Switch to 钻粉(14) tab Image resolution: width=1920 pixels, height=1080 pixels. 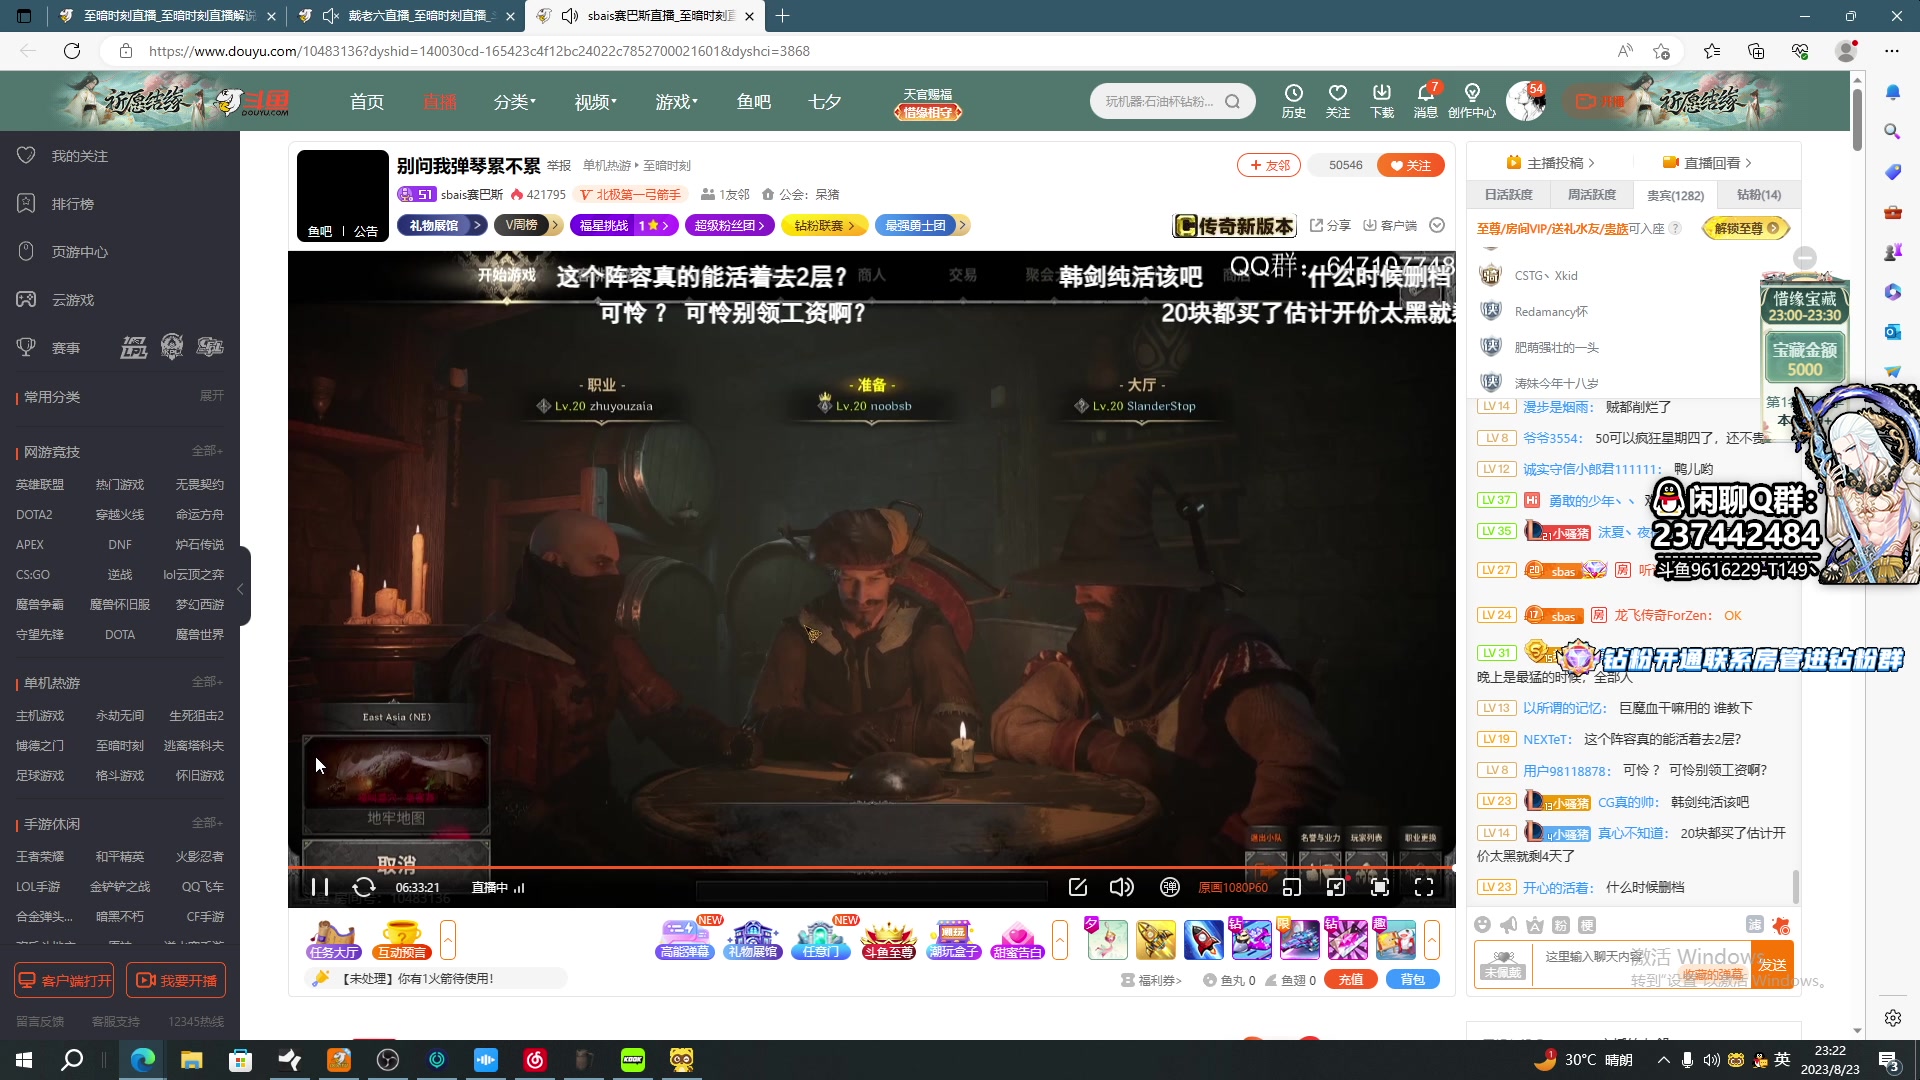1759,195
